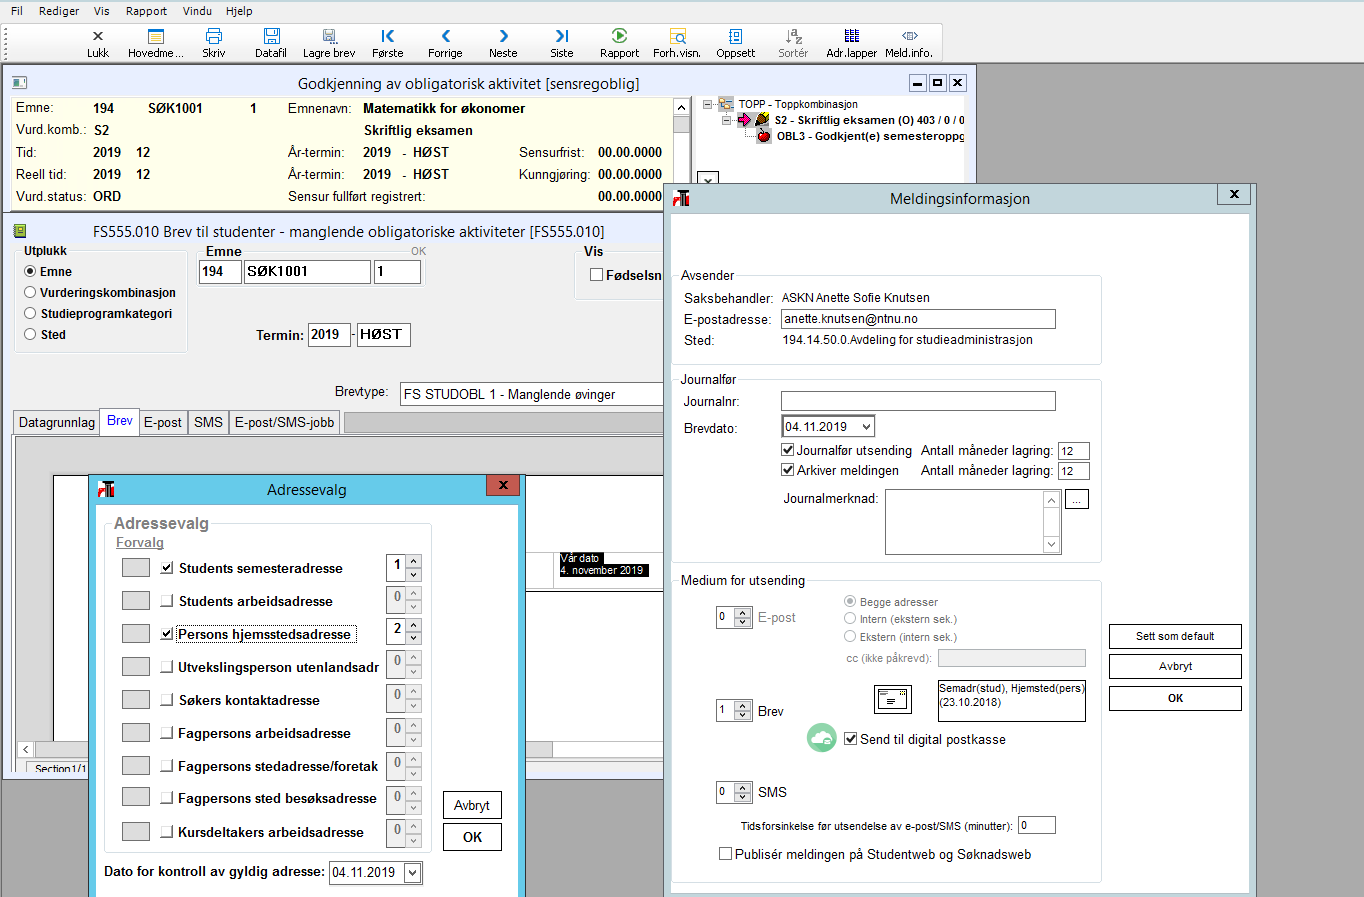Uncheck Students semesteradresse
Viewport: 1364px width, 897px height.
[167, 568]
